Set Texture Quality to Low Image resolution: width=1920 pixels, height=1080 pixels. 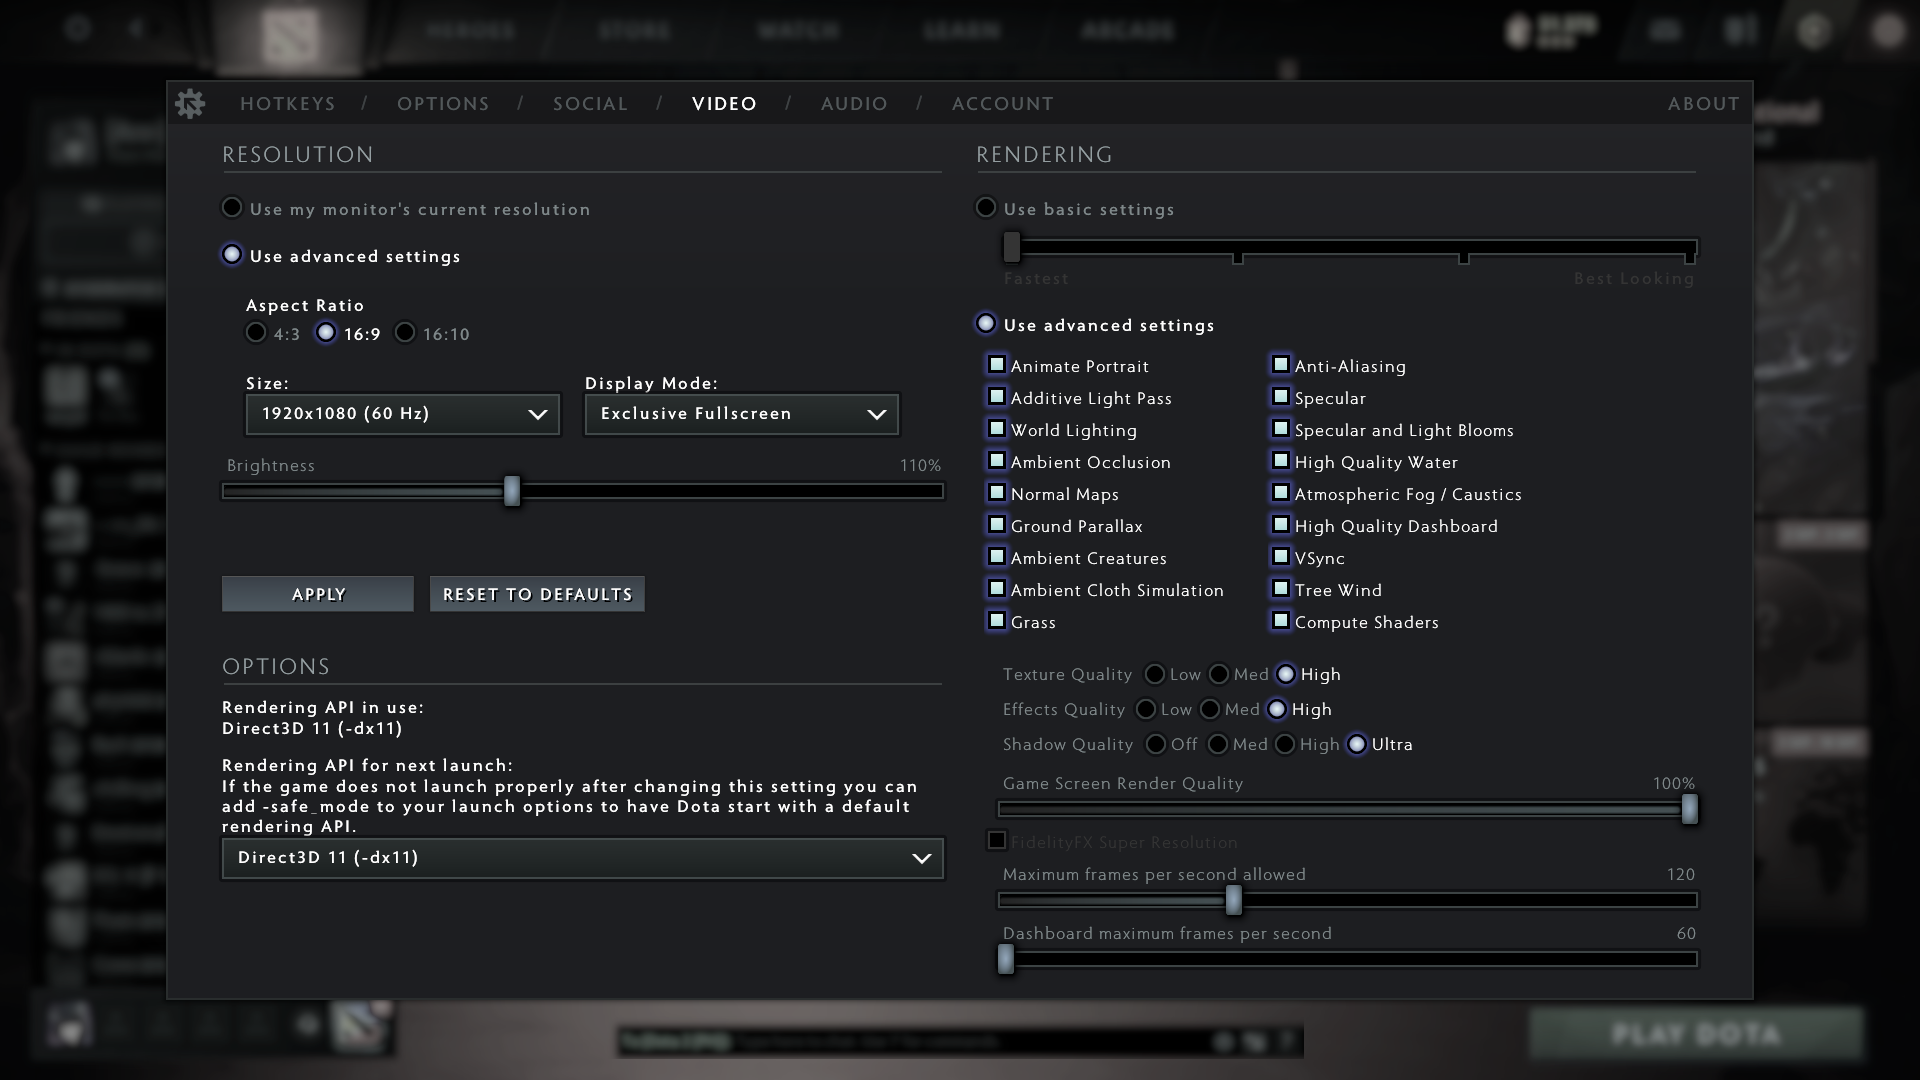click(1157, 674)
